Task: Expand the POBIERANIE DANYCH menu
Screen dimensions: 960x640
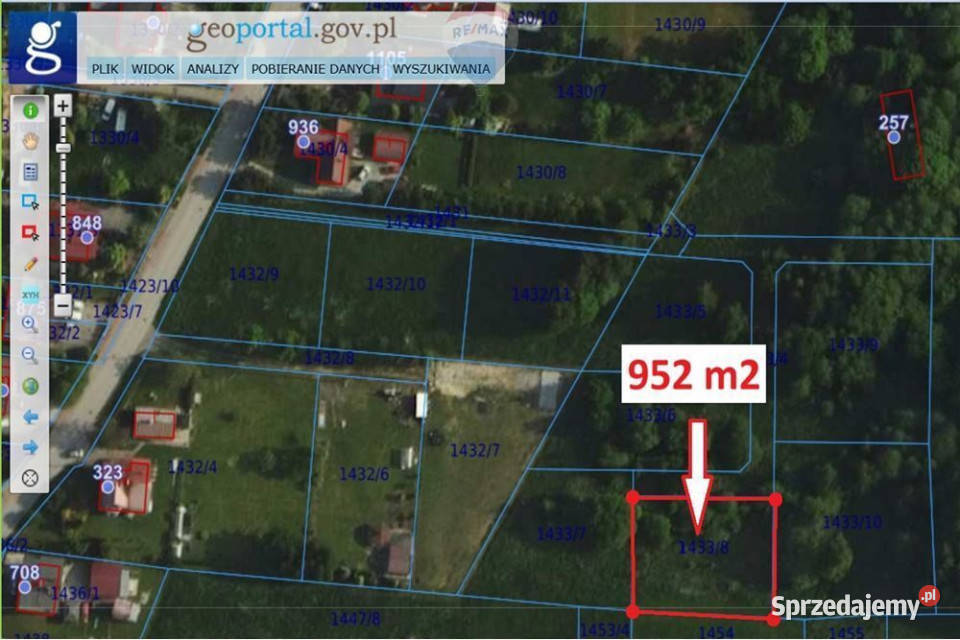Action: point(315,69)
